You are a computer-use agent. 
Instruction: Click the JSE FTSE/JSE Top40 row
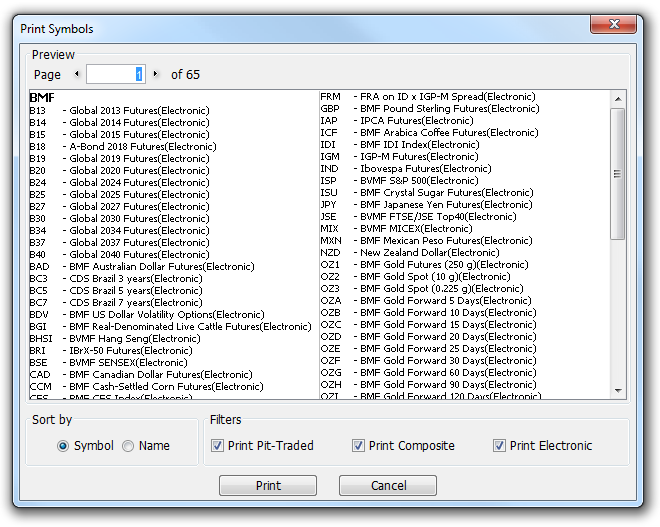(x=418, y=217)
